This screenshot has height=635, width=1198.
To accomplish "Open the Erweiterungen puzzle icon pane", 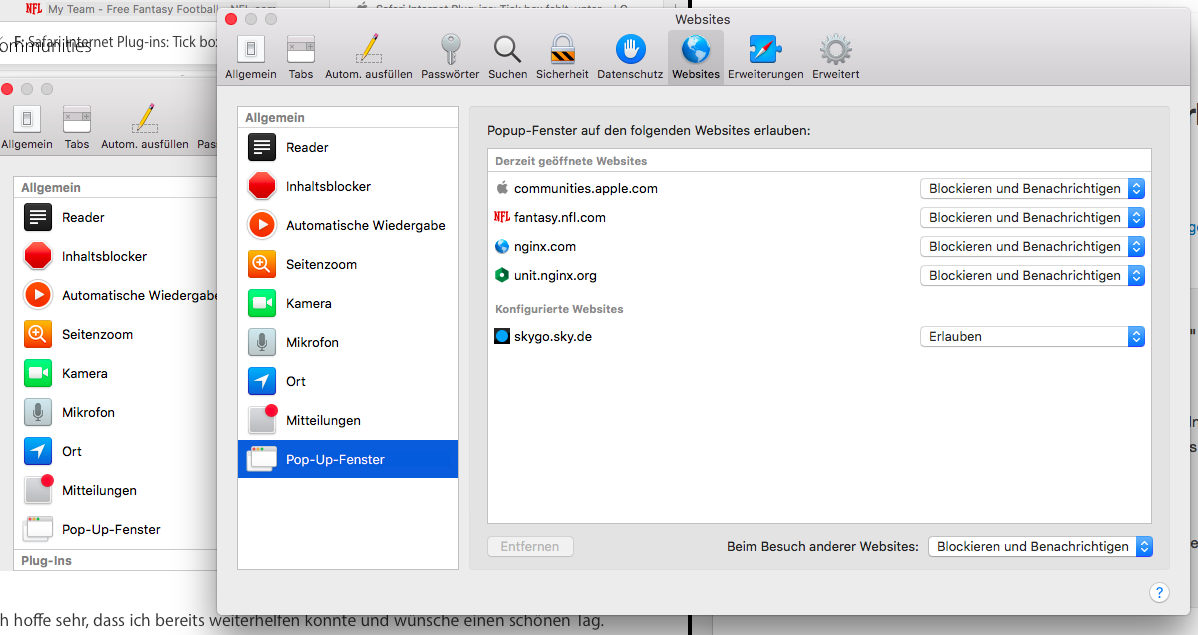I will (765, 56).
